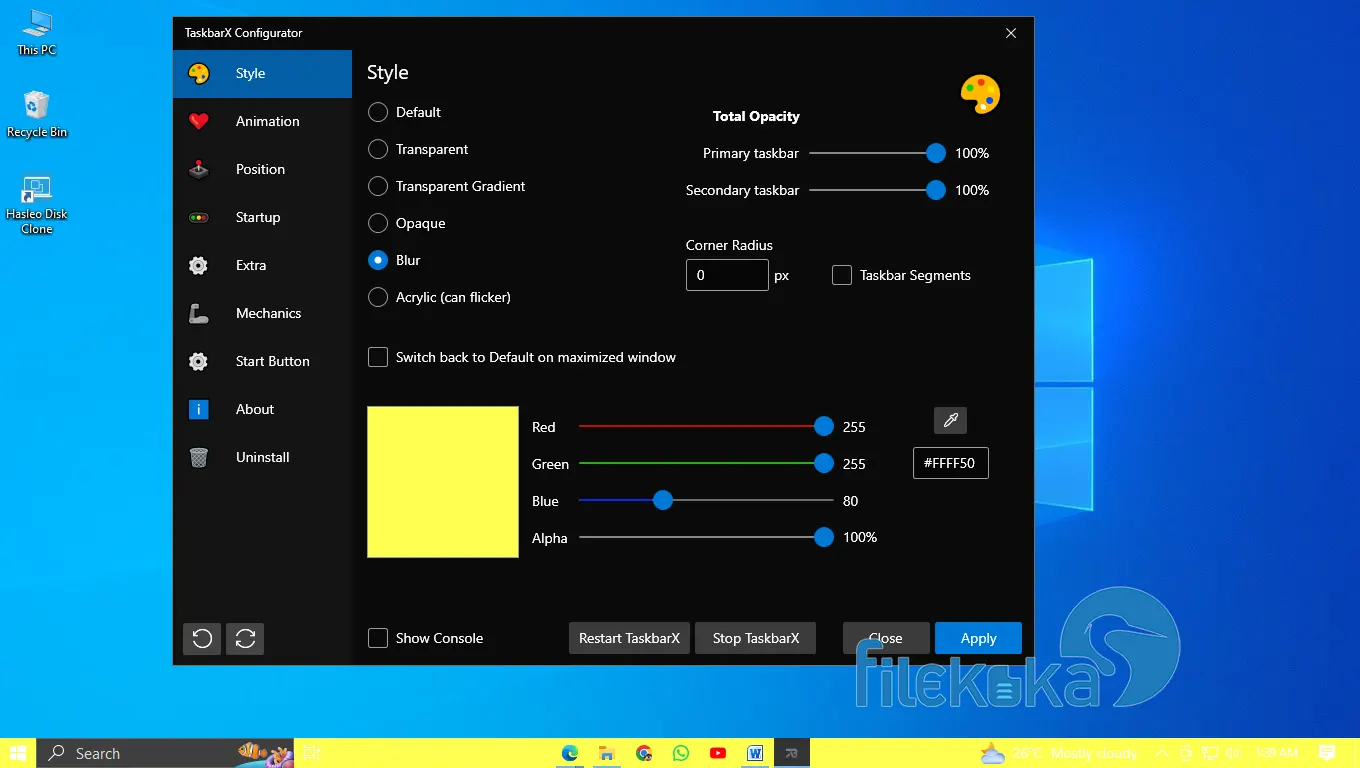Click the Close button beside Apply

(886, 638)
